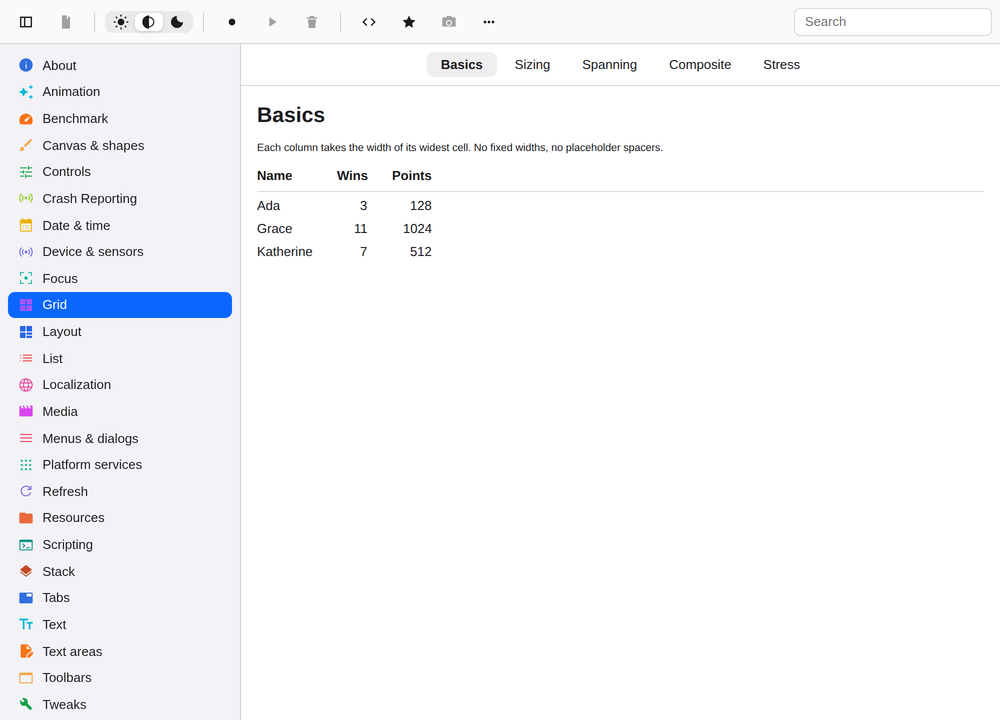Click the document page icon in toolbar
Screen dimensions: 1000x720
(x=66, y=22)
